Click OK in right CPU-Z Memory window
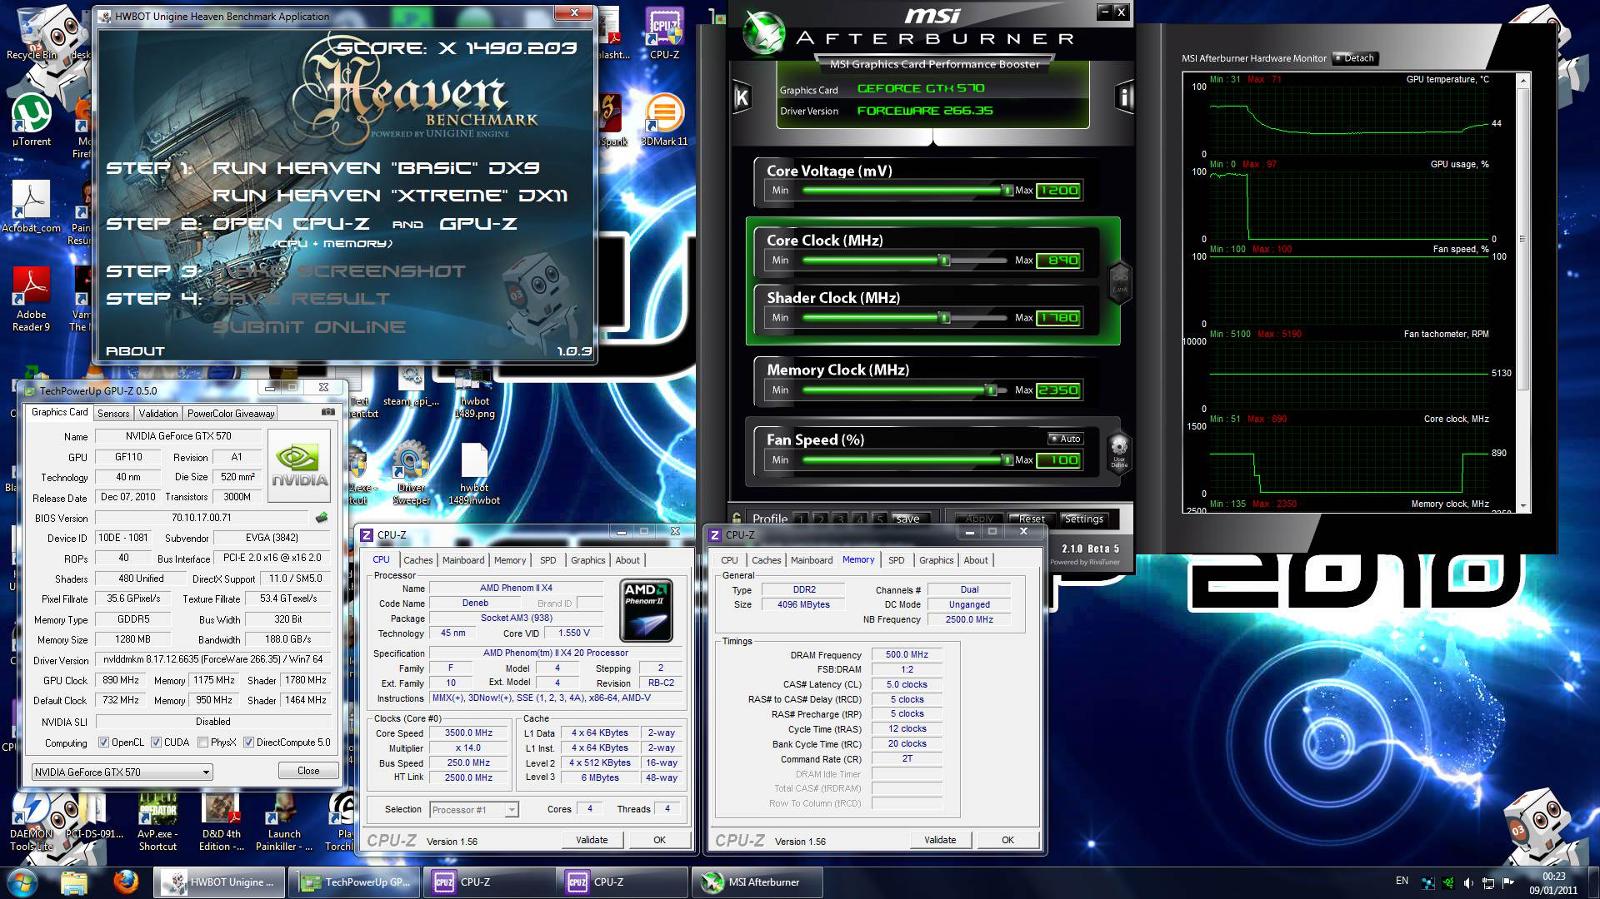 click(x=1008, y=840)
